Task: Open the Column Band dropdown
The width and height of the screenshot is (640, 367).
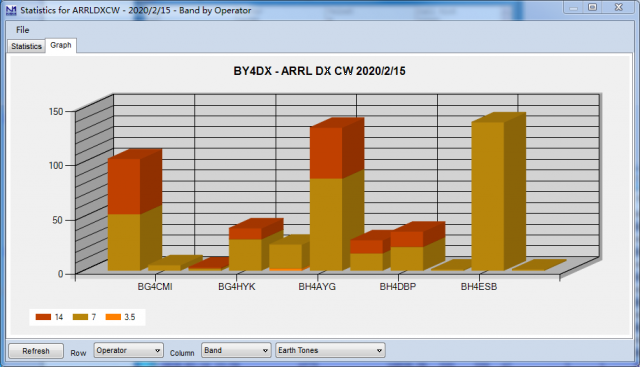Action: click(236, 350)
